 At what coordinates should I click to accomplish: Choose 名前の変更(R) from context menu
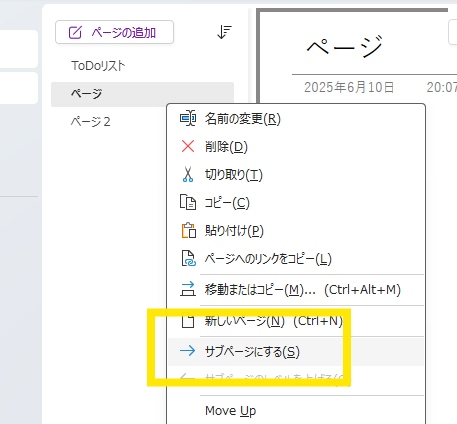tap(296, 119)
